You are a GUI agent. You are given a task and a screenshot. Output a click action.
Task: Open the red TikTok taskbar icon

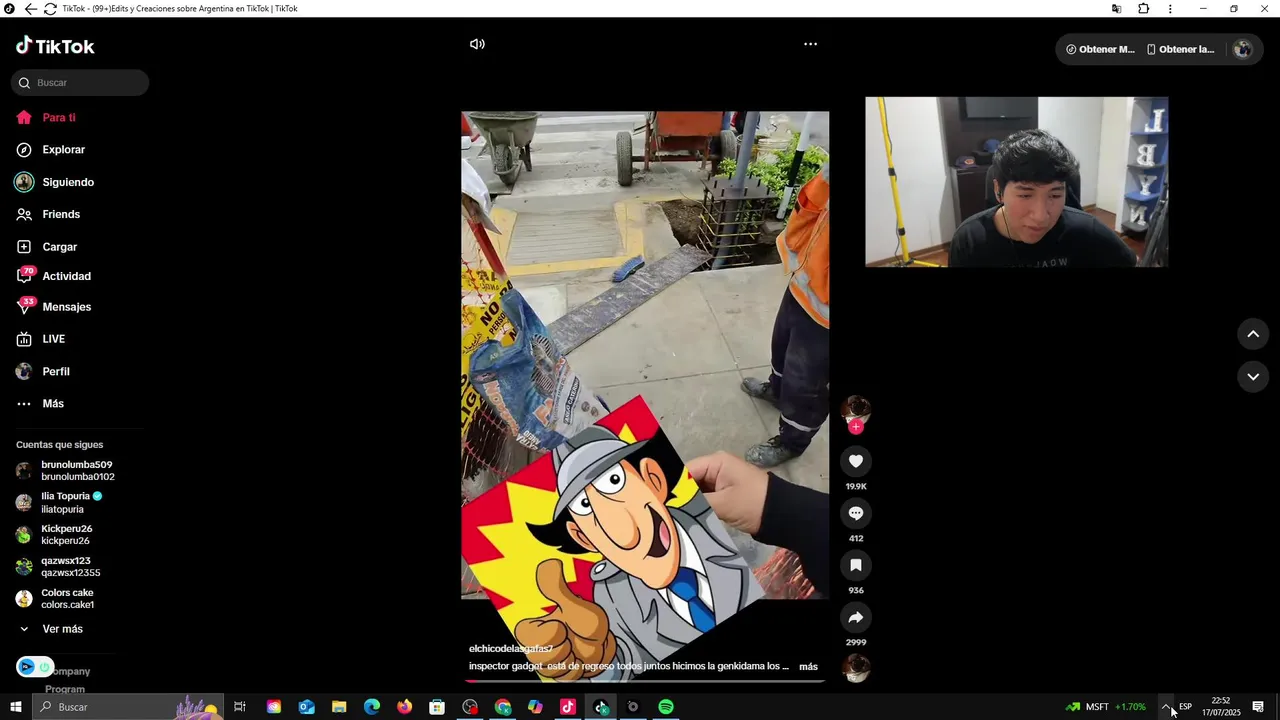568,707
